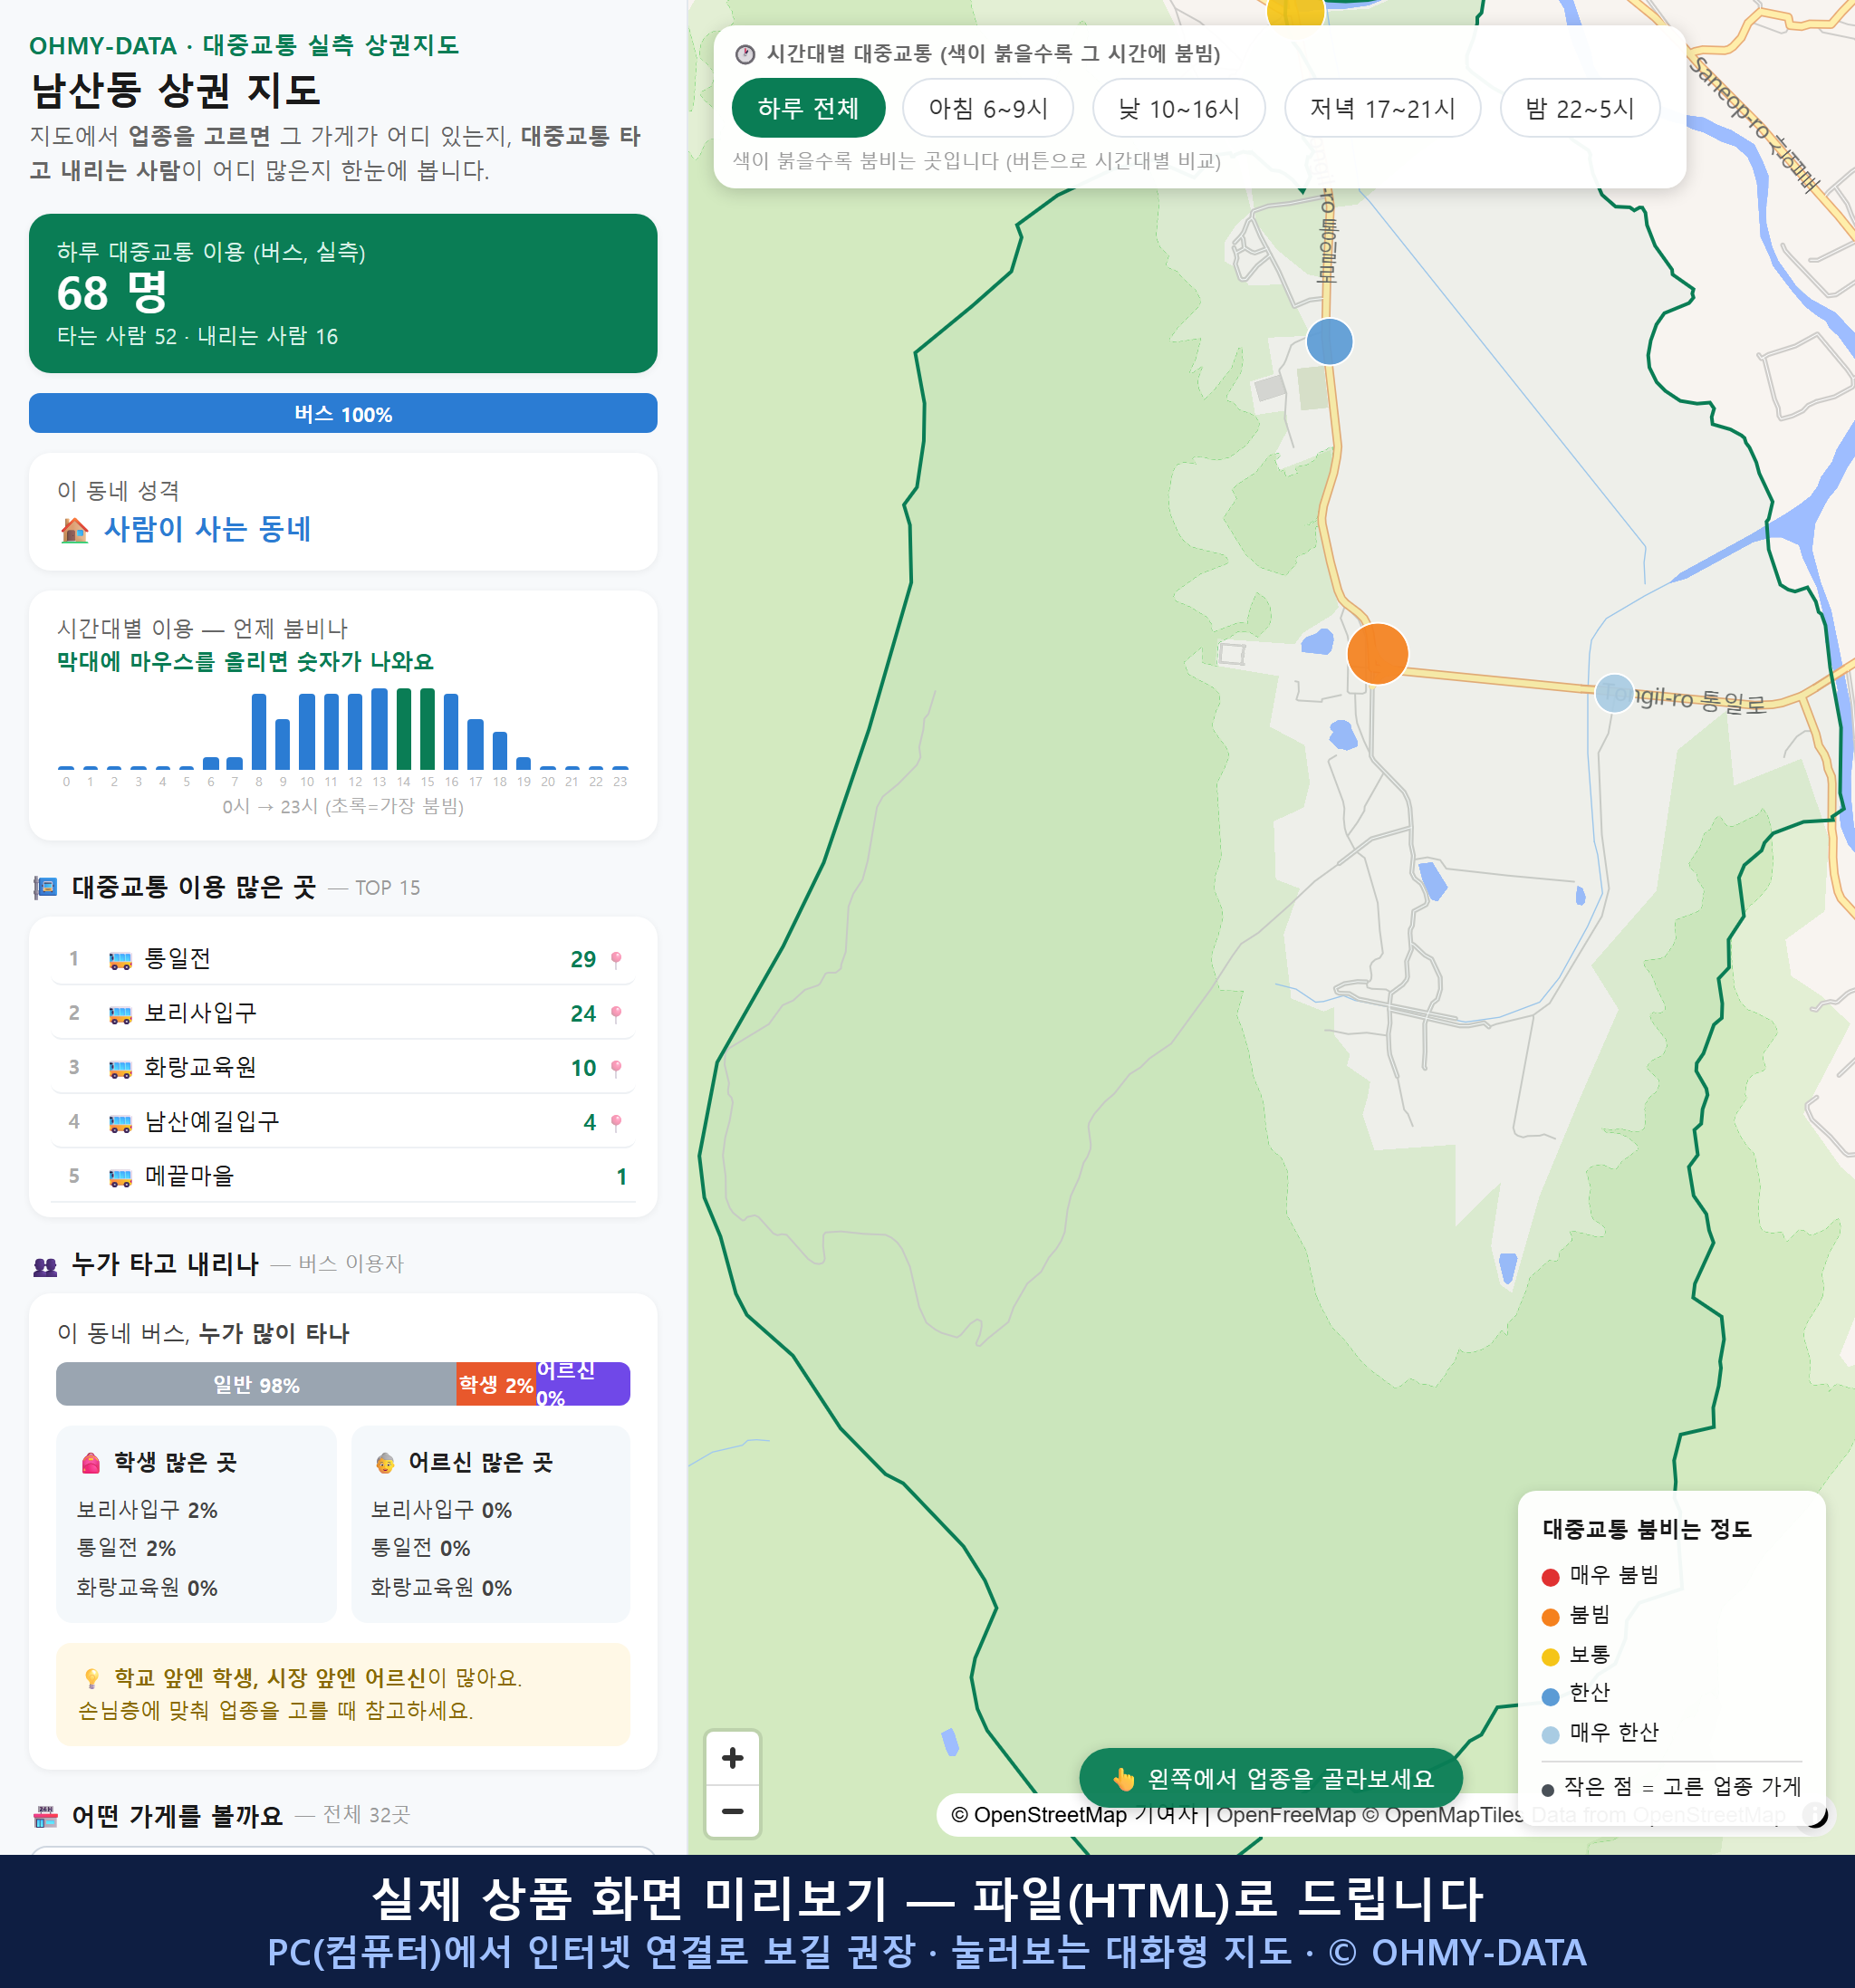Click the 매우 붐빔 red legend swatch

click(1550, 1577)
